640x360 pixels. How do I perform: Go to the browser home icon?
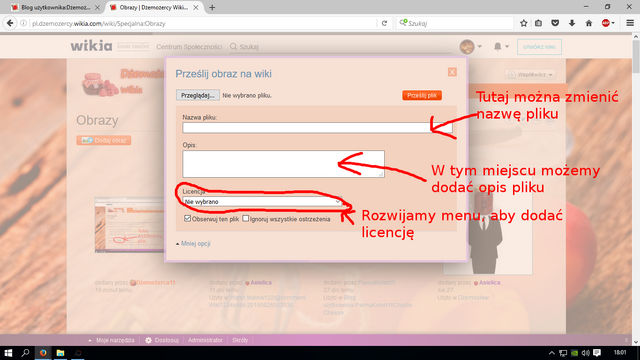pos(589,23)
